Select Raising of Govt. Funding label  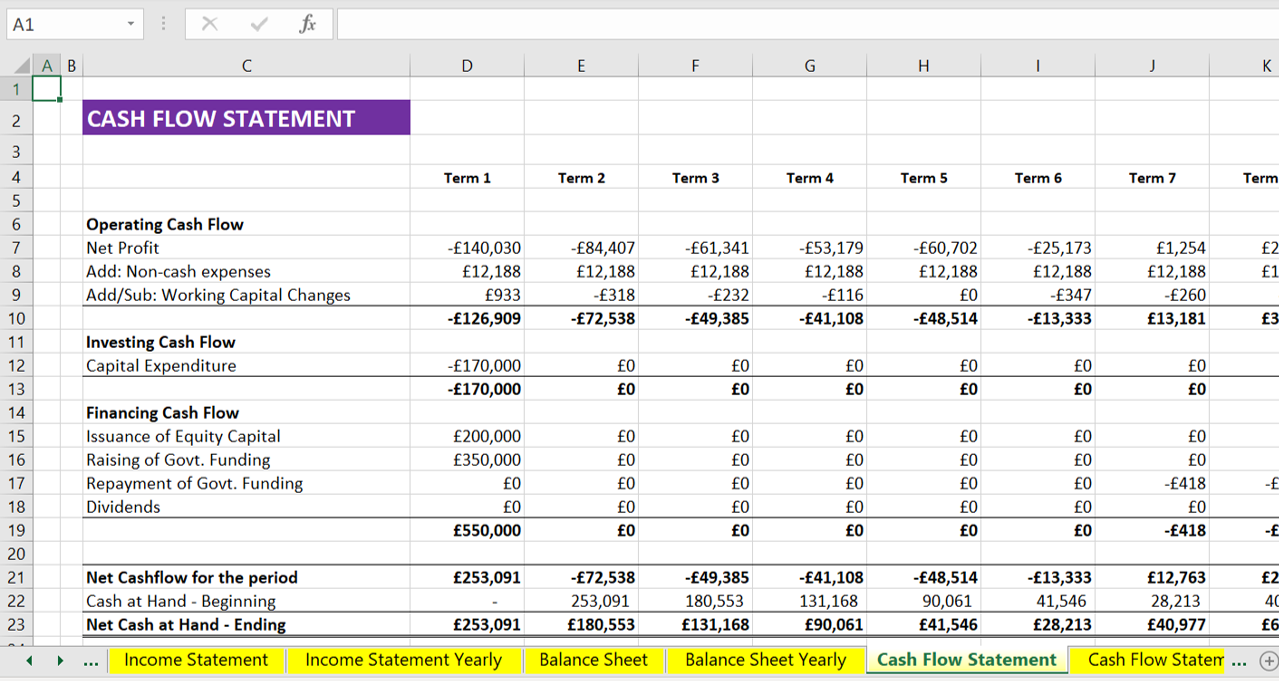tap(178, 460)
